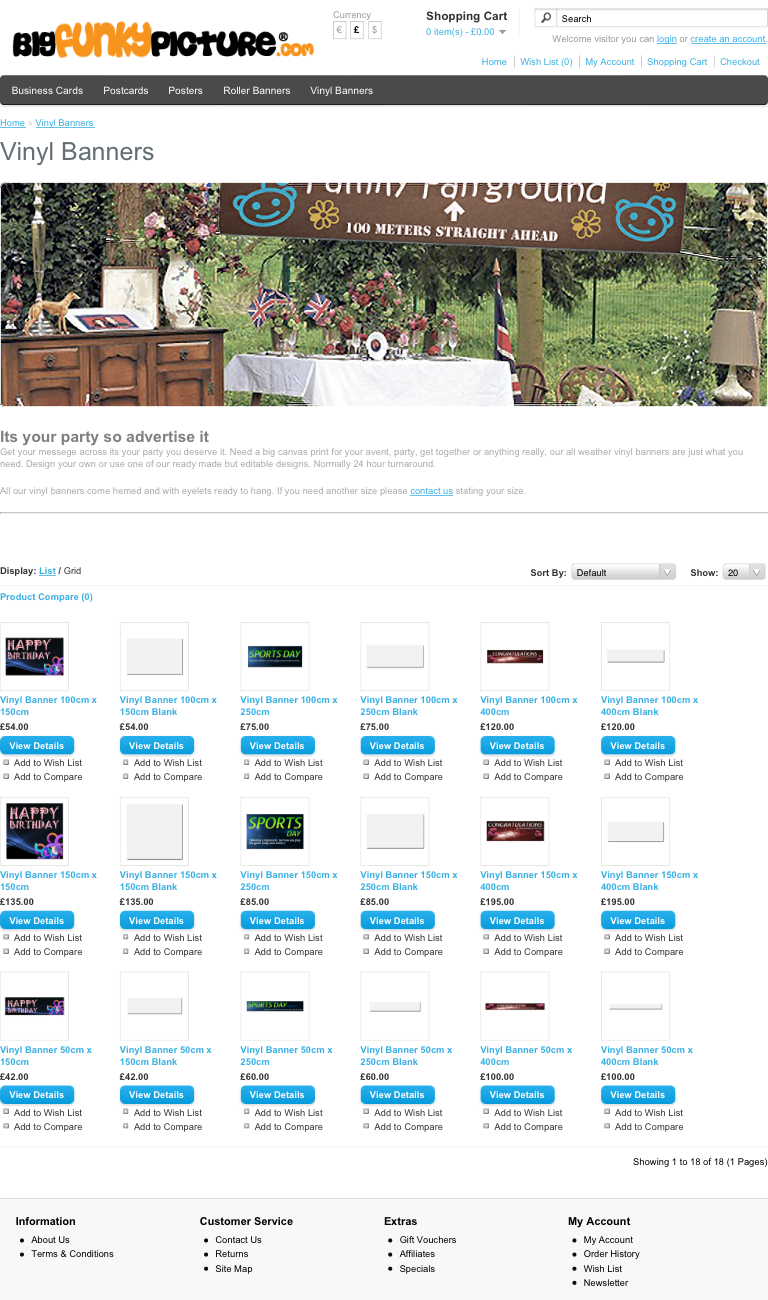Expand the Shopping Cart summary dropdown
This screenshot has height=1300, width=768.
[x=502, y=32]
